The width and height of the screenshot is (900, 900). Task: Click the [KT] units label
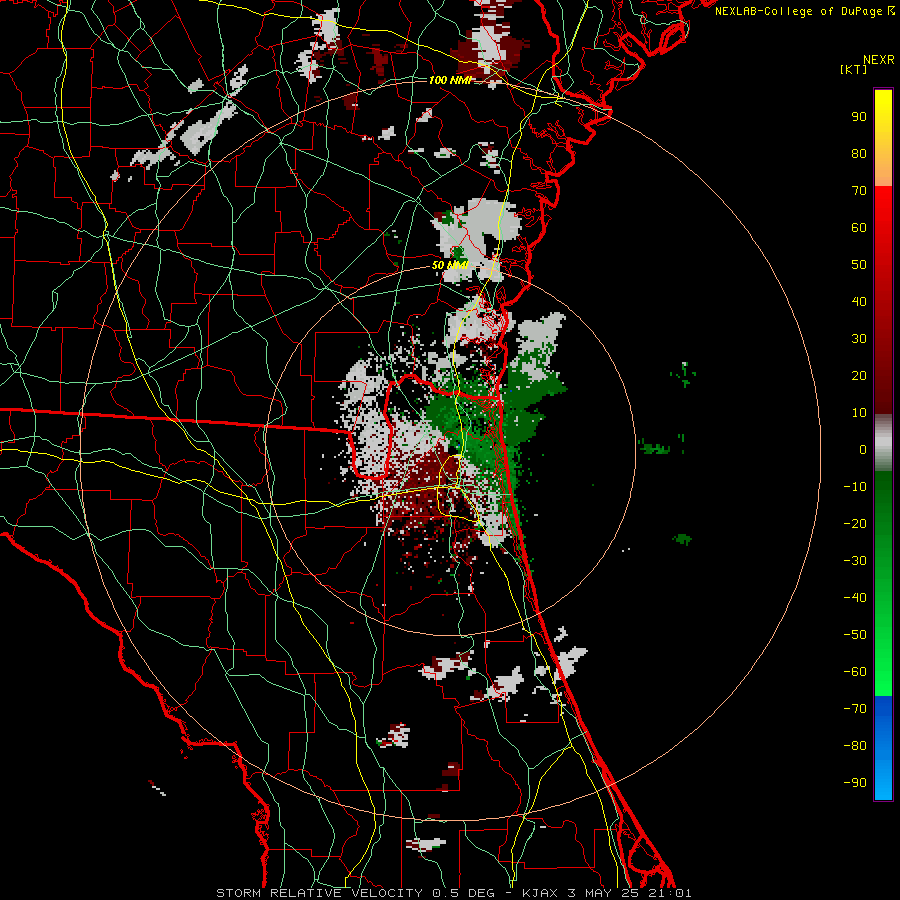(x=854, y=69)
